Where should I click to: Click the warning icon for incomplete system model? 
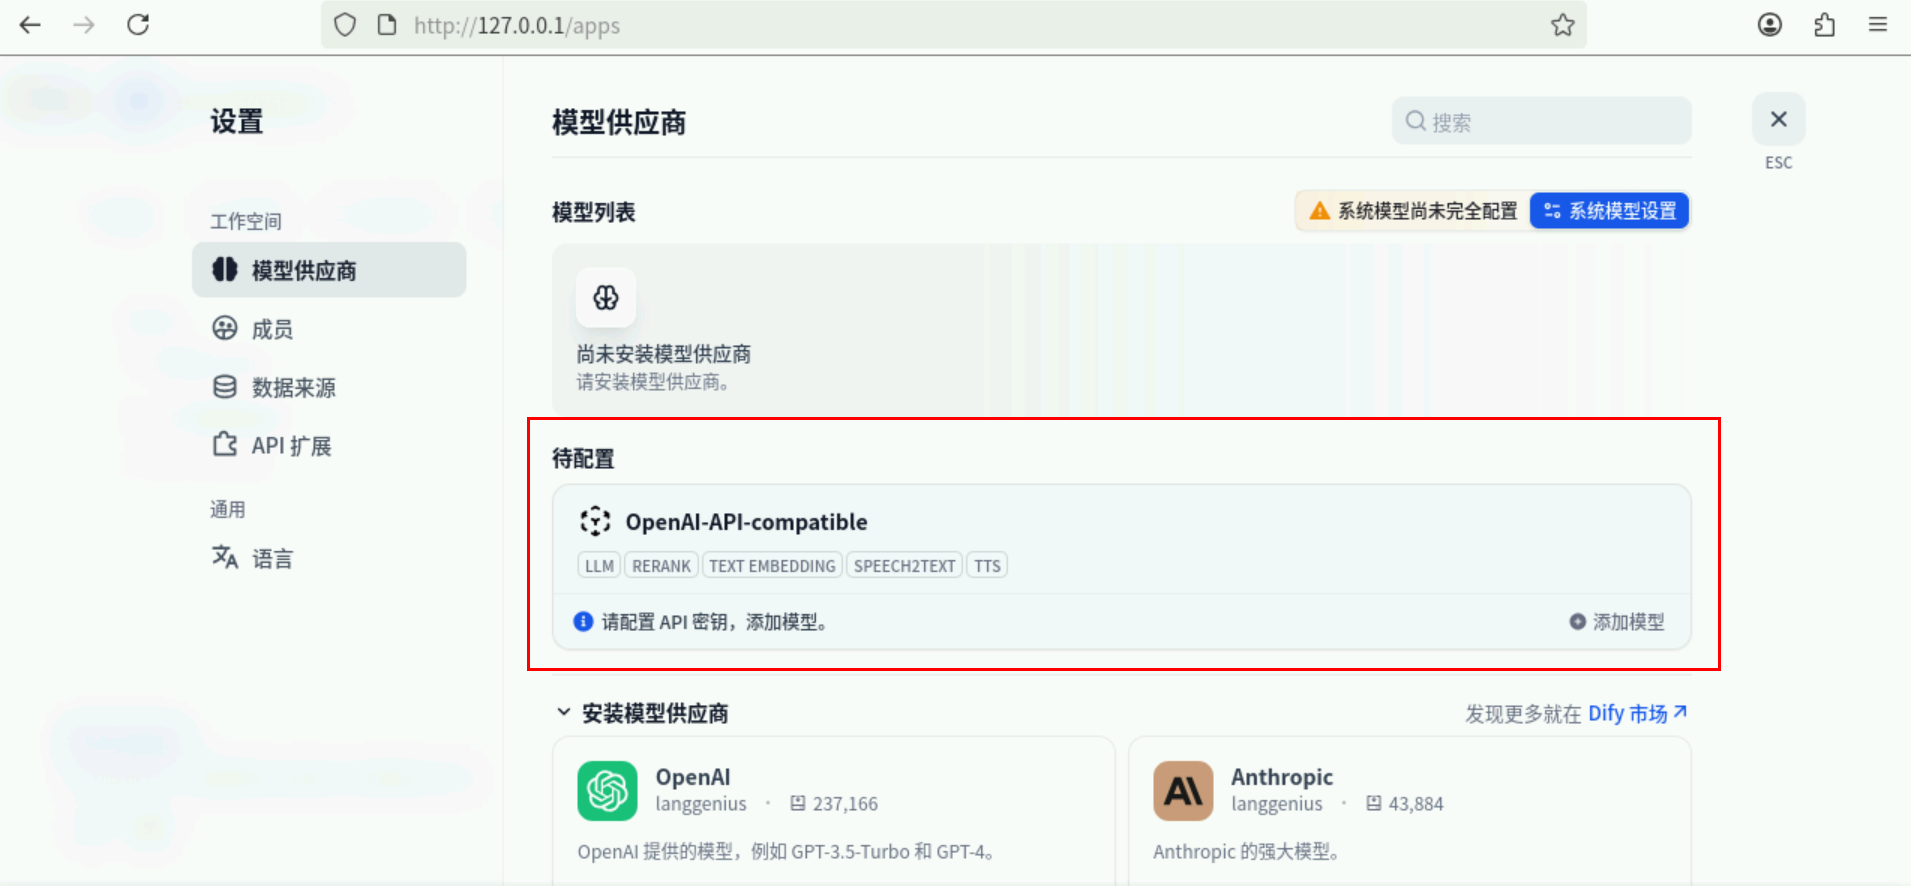(1319, 211)
